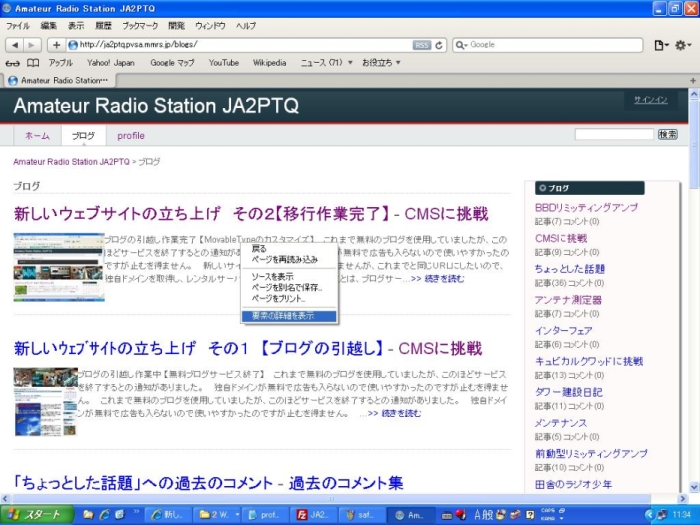700x525 pixels.
Task: Reload the page using the refresh icon
Action: [x=439, y=45]
